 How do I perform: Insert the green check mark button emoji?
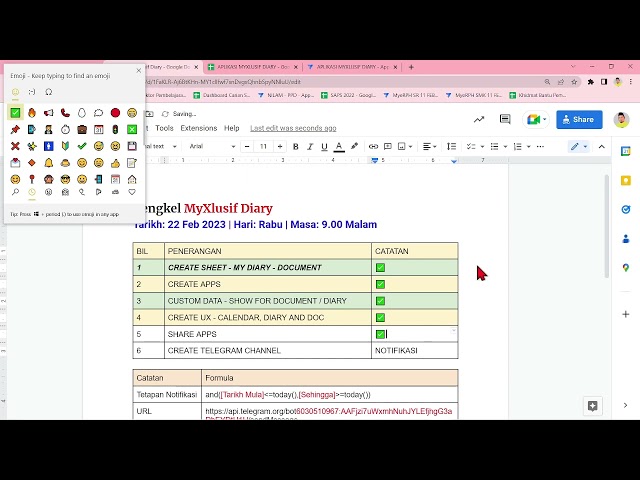pos(15,113)
